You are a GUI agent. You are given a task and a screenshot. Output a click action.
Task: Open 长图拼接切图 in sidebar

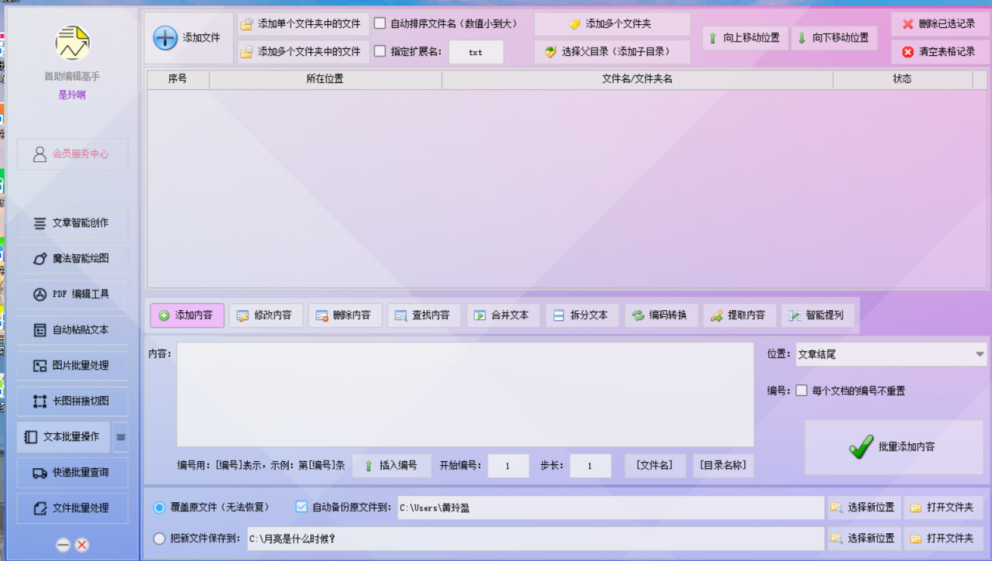(x=72, y=401)
